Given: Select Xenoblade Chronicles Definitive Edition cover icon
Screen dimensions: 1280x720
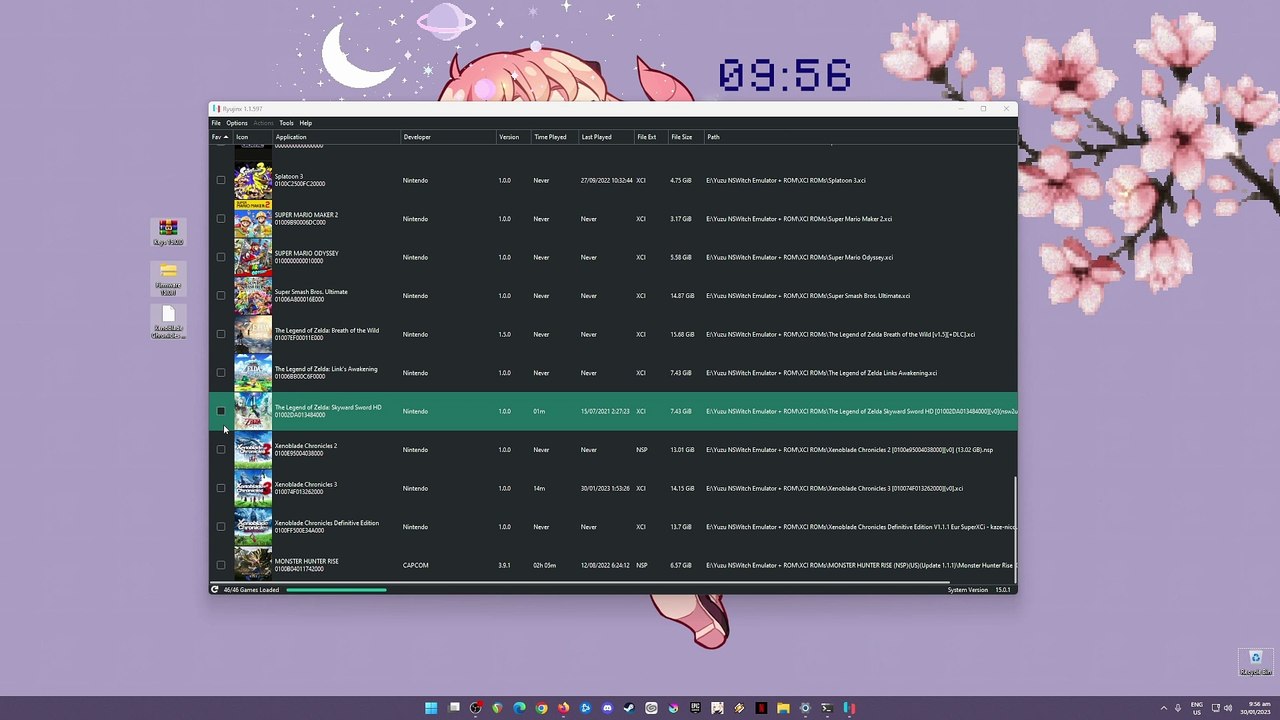Looking at the screenshot, I should 253,527.
